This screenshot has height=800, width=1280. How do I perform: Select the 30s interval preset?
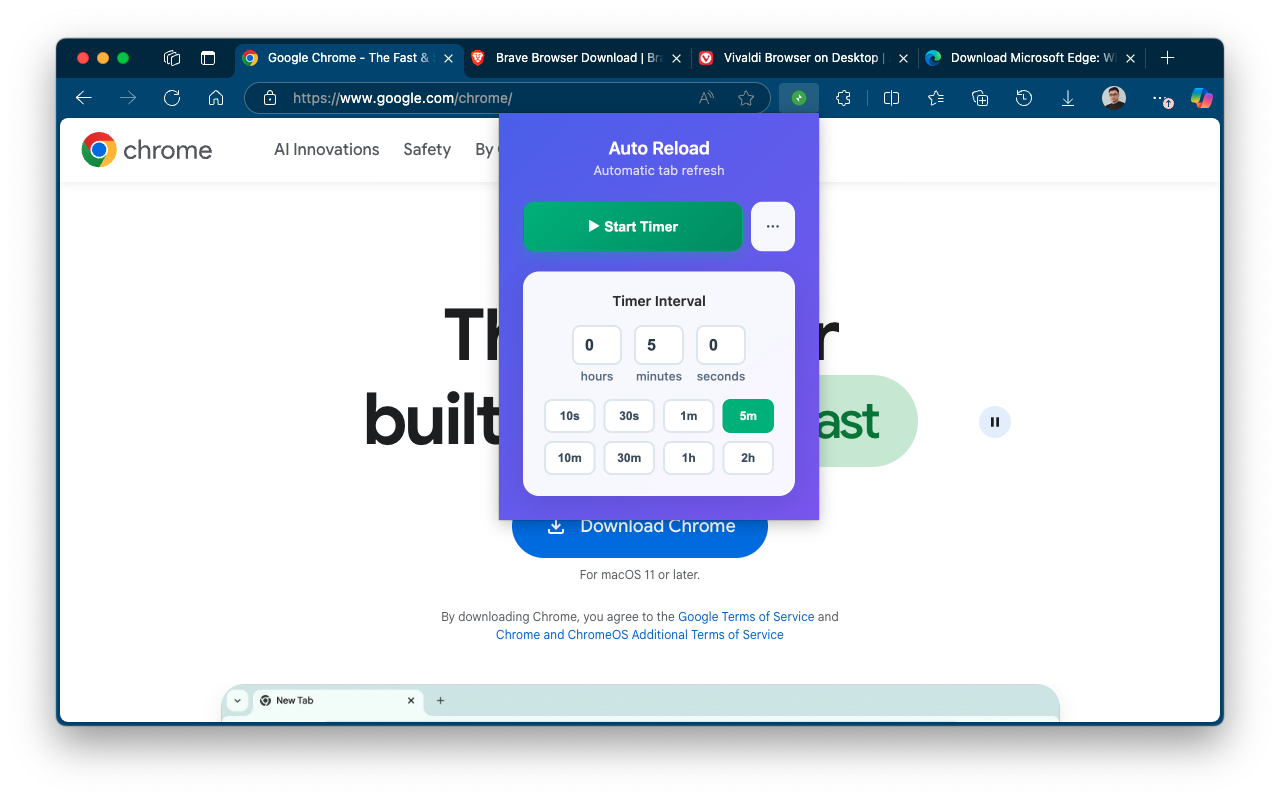[x=629, y=416]
